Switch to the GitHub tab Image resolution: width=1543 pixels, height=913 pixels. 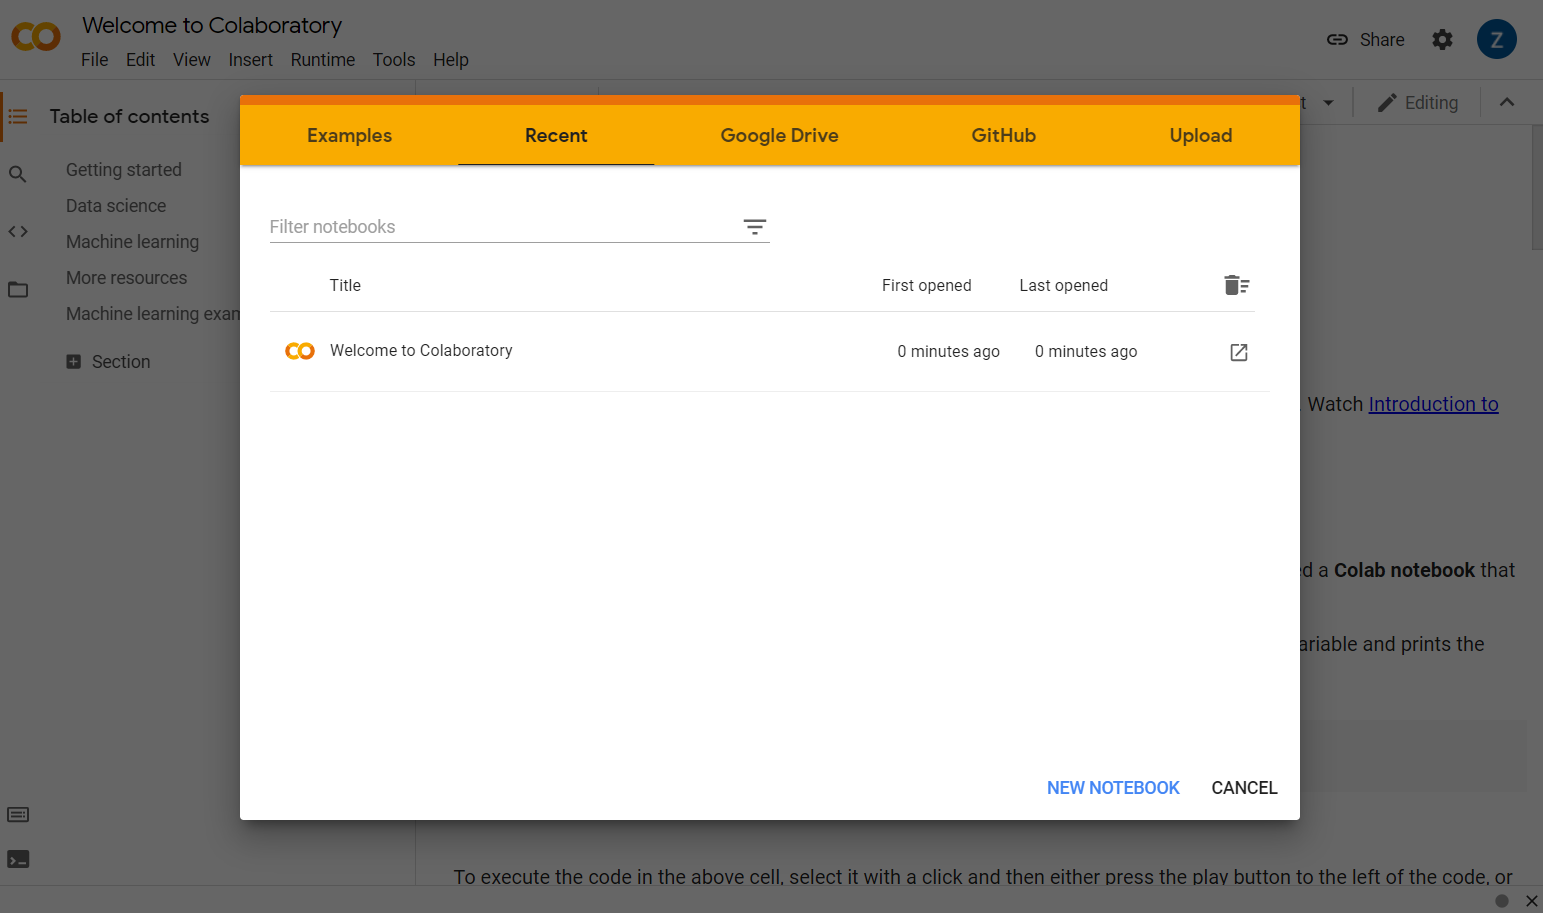pos(1003,135)
